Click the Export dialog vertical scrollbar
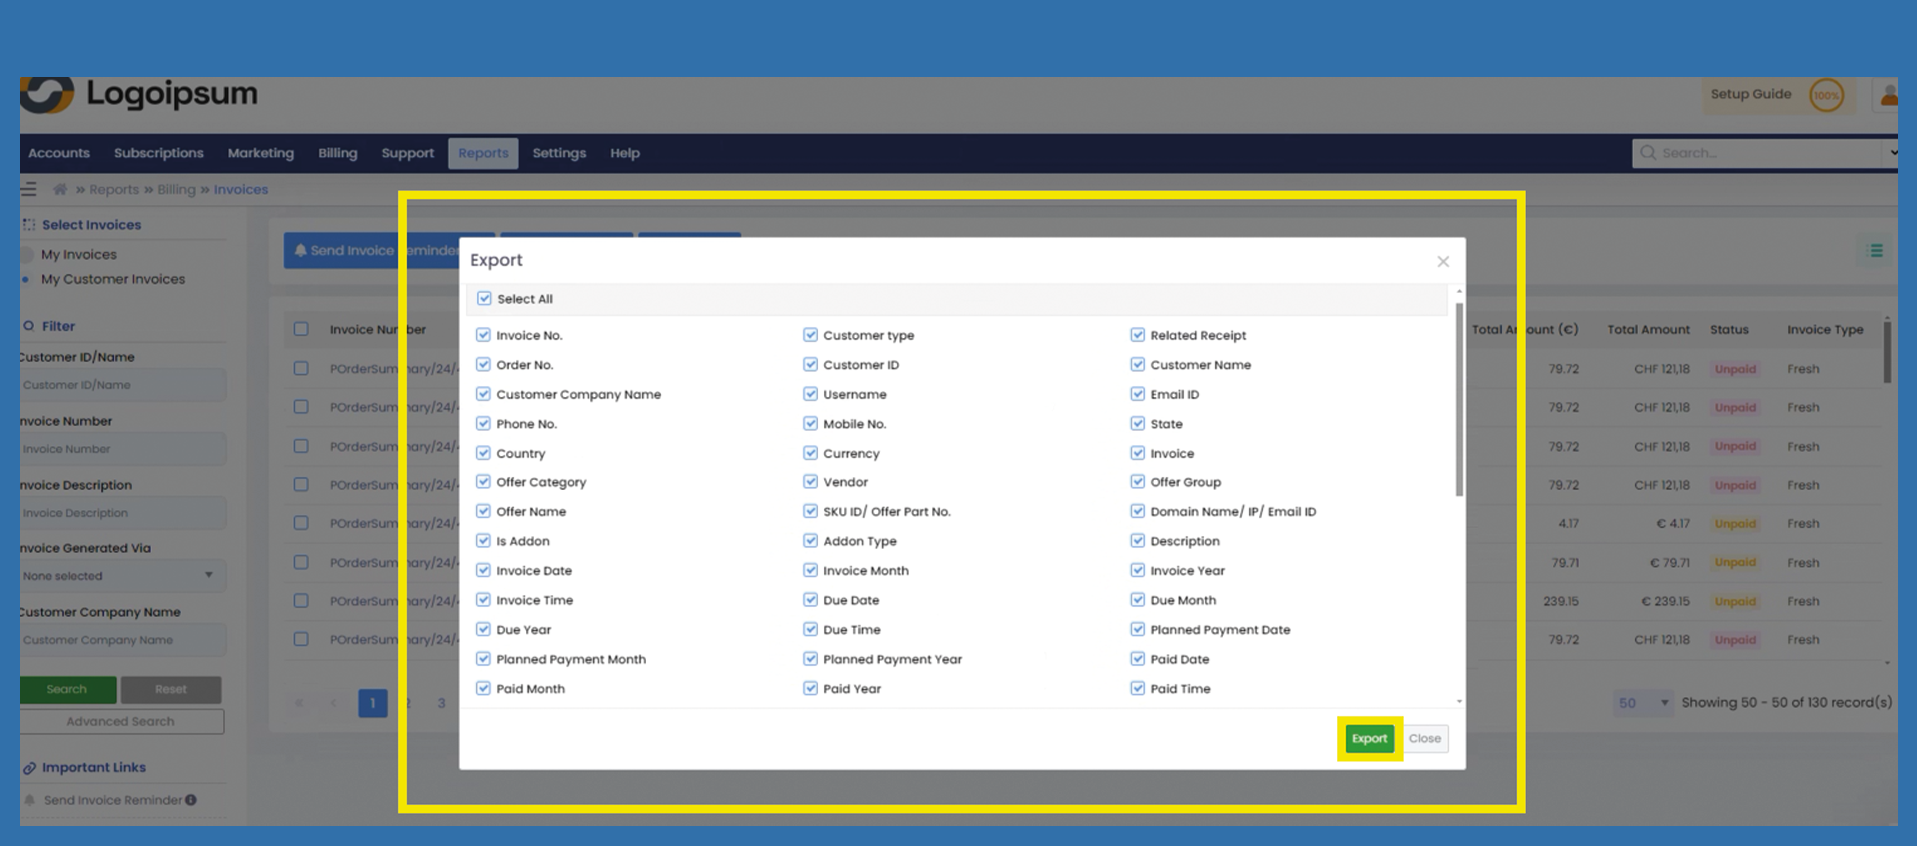Image resolution: width=1917 pixels, height=846 pixels. [1458, 400]
